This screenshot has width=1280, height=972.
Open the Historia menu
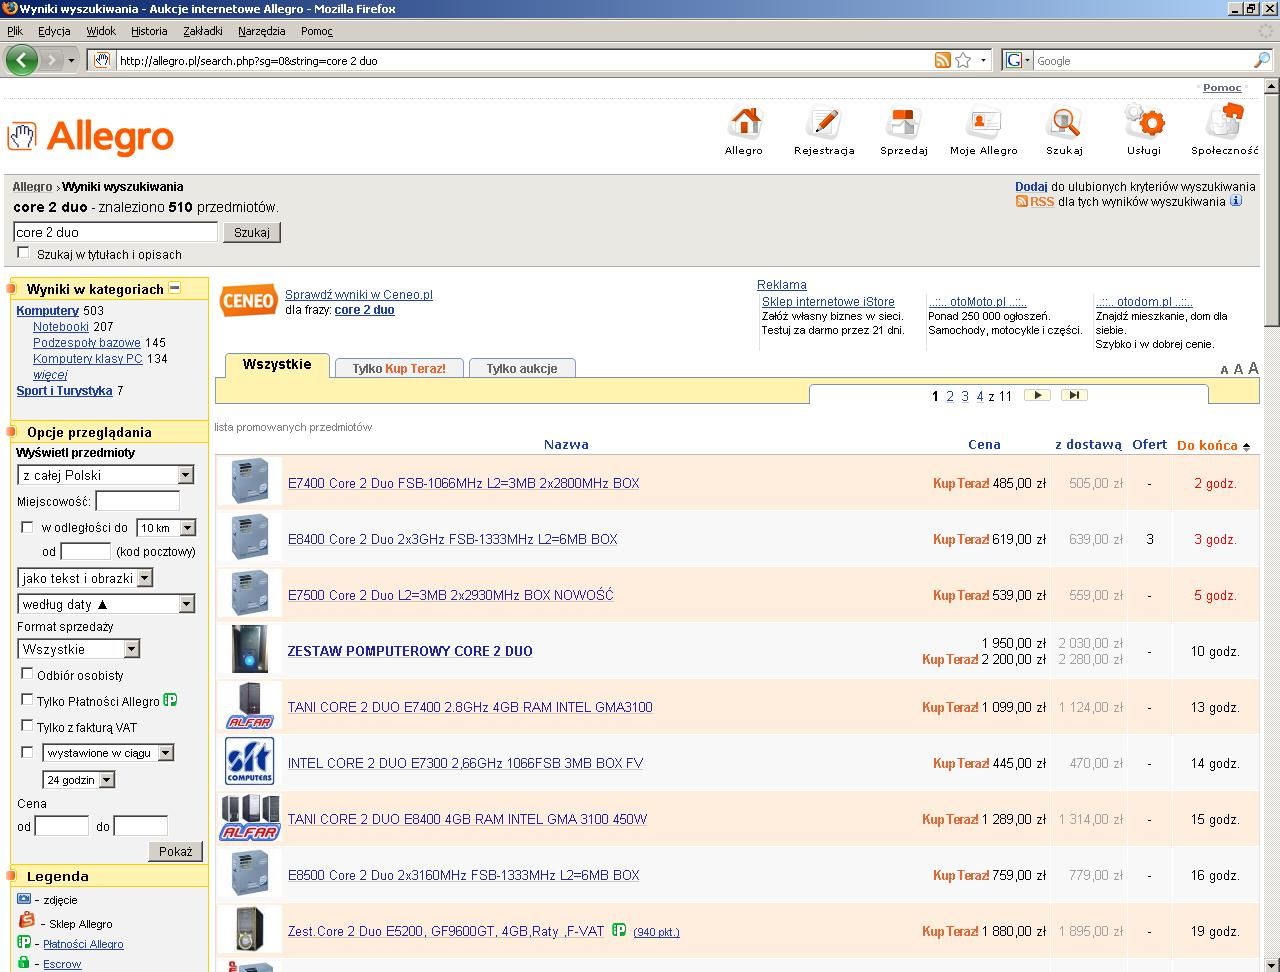(x=149, y=31)
